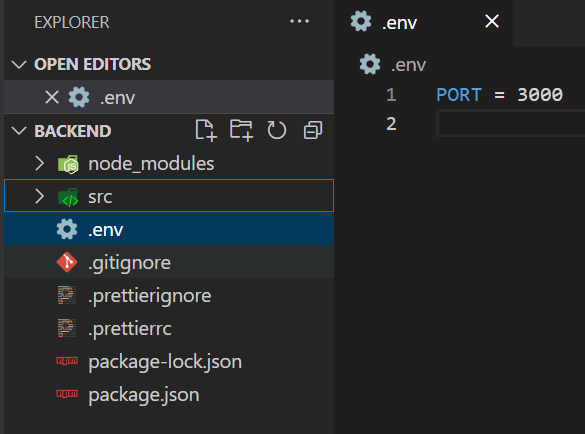Screen dimensions: 585x434
Task: Open .prettierrc file from the tree
Action: point(169,328)
